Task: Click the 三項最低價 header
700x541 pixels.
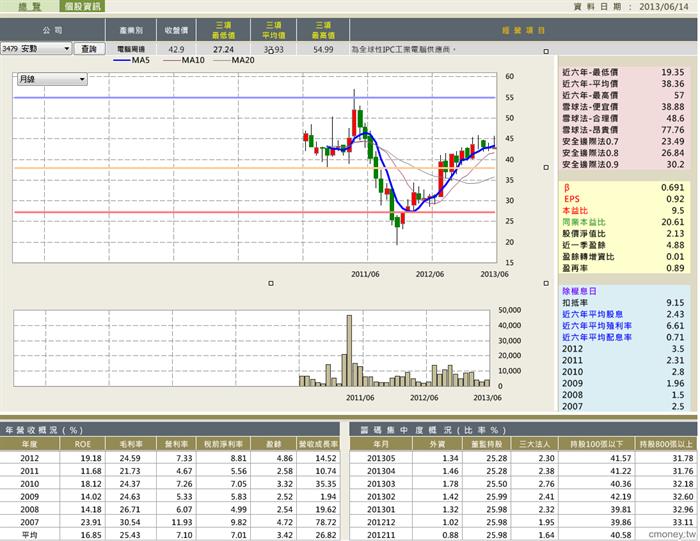Action: [x=224, y=30]
